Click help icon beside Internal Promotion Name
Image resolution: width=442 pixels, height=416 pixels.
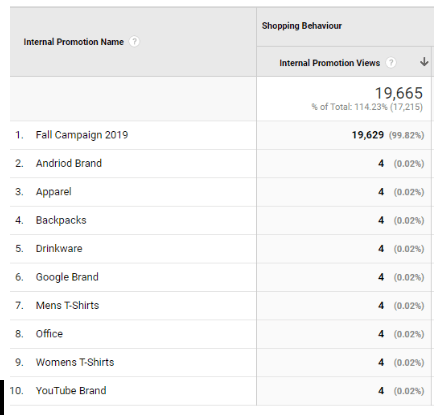click(x=134, y=42)
